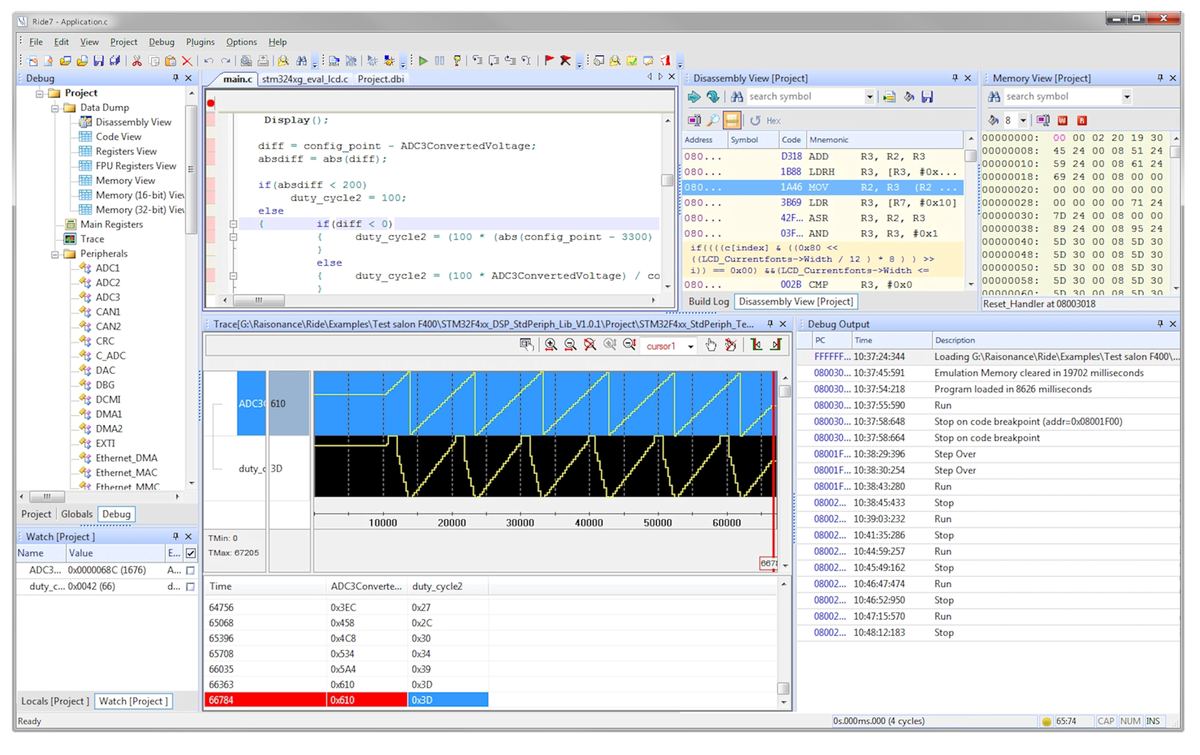The image size is (1200, 755).
Task: Click the blue save icon in Disassembly View
Action: click(927, 97)
